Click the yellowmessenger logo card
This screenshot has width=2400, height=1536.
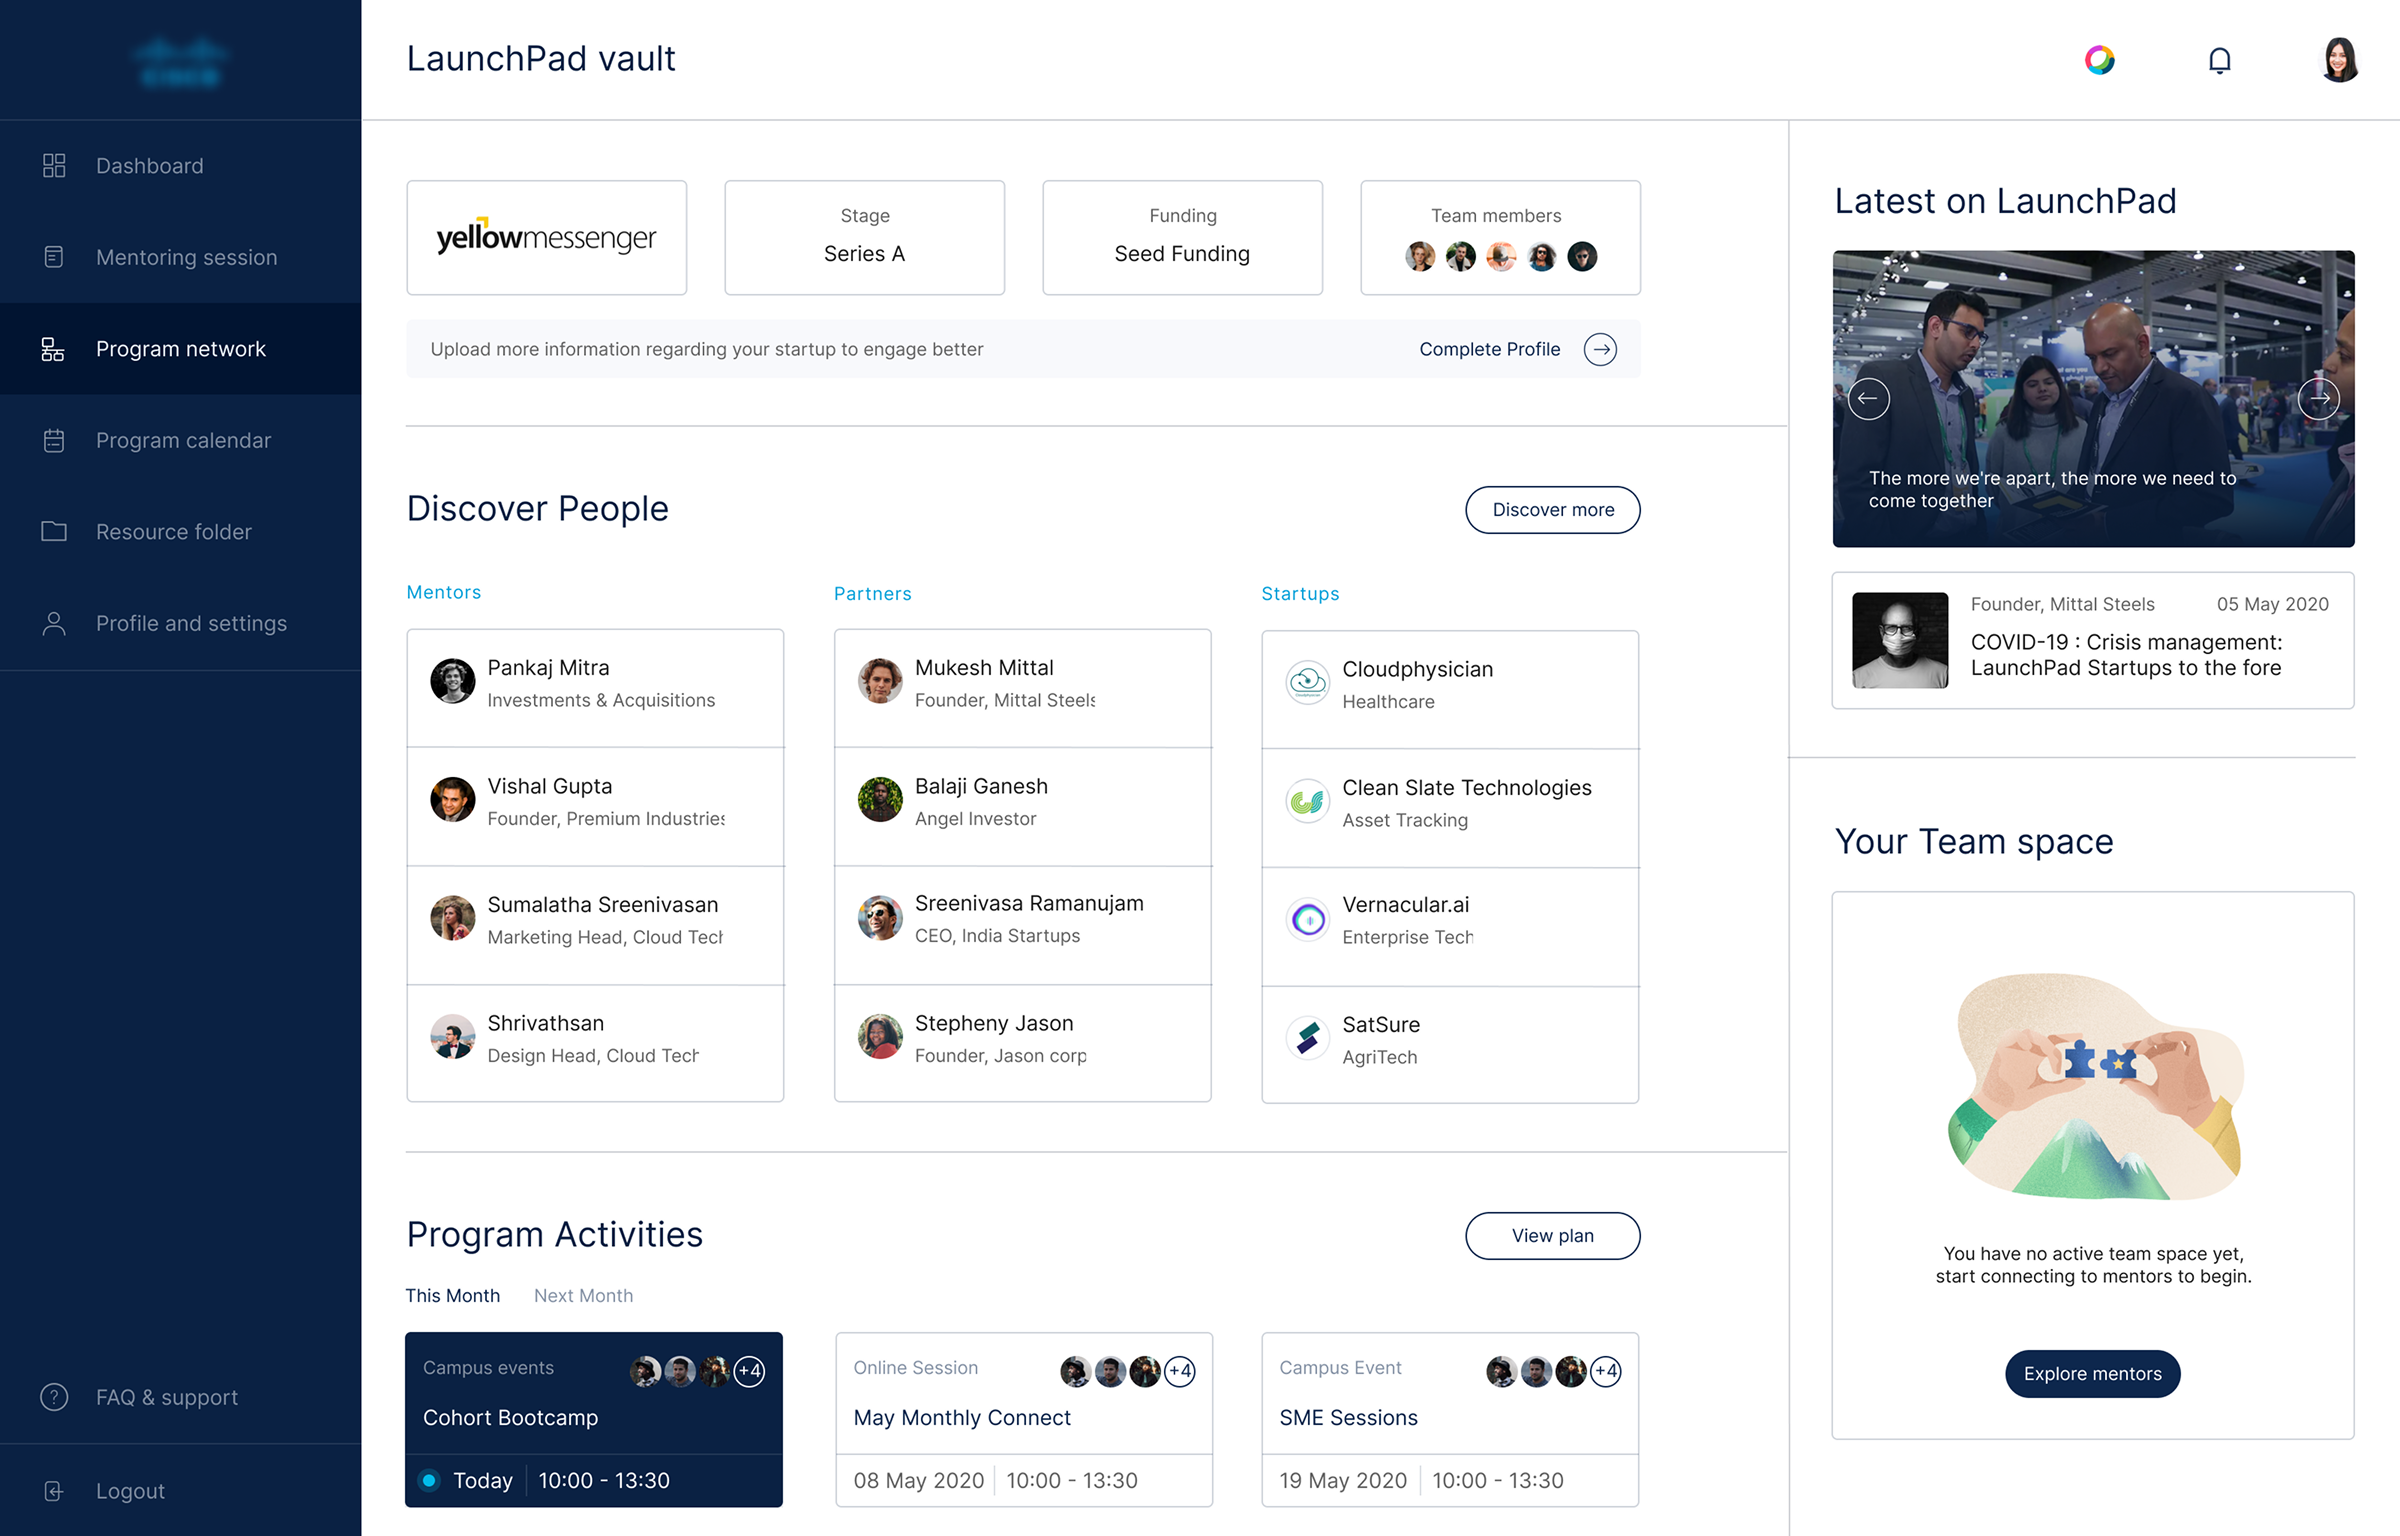click(546, 238)
